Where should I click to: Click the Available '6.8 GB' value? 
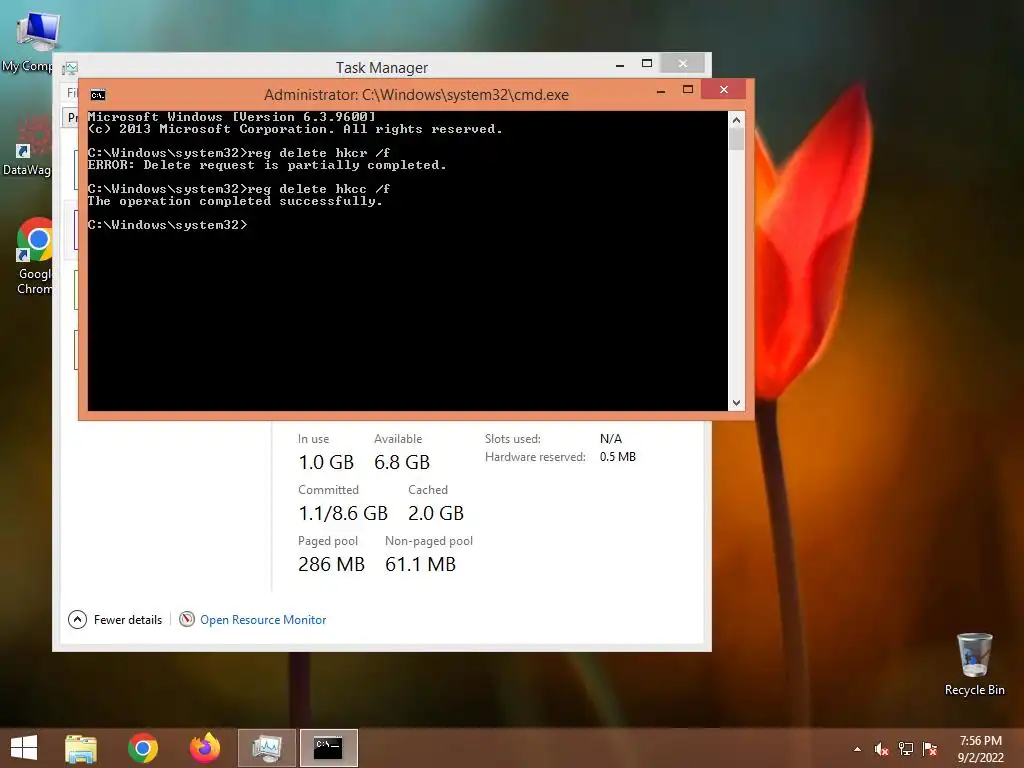402,462
